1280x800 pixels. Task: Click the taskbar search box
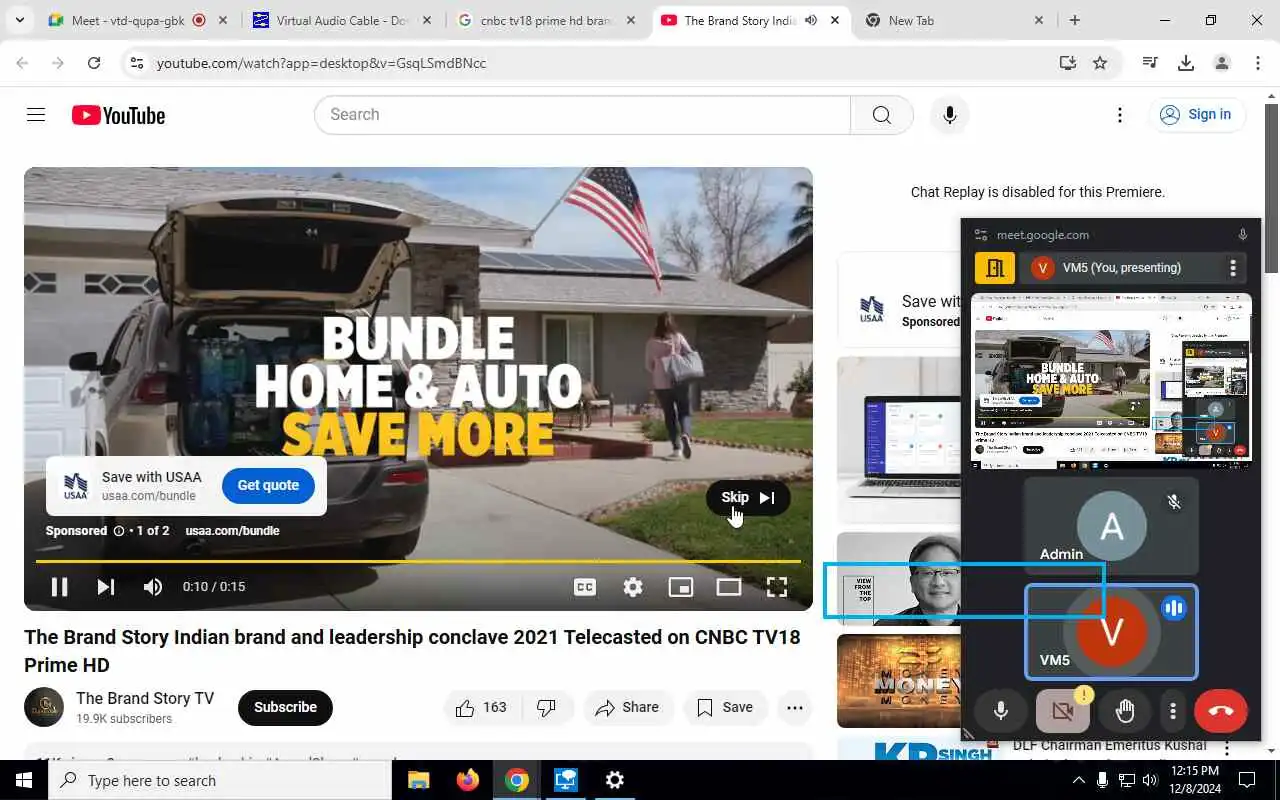220,780
